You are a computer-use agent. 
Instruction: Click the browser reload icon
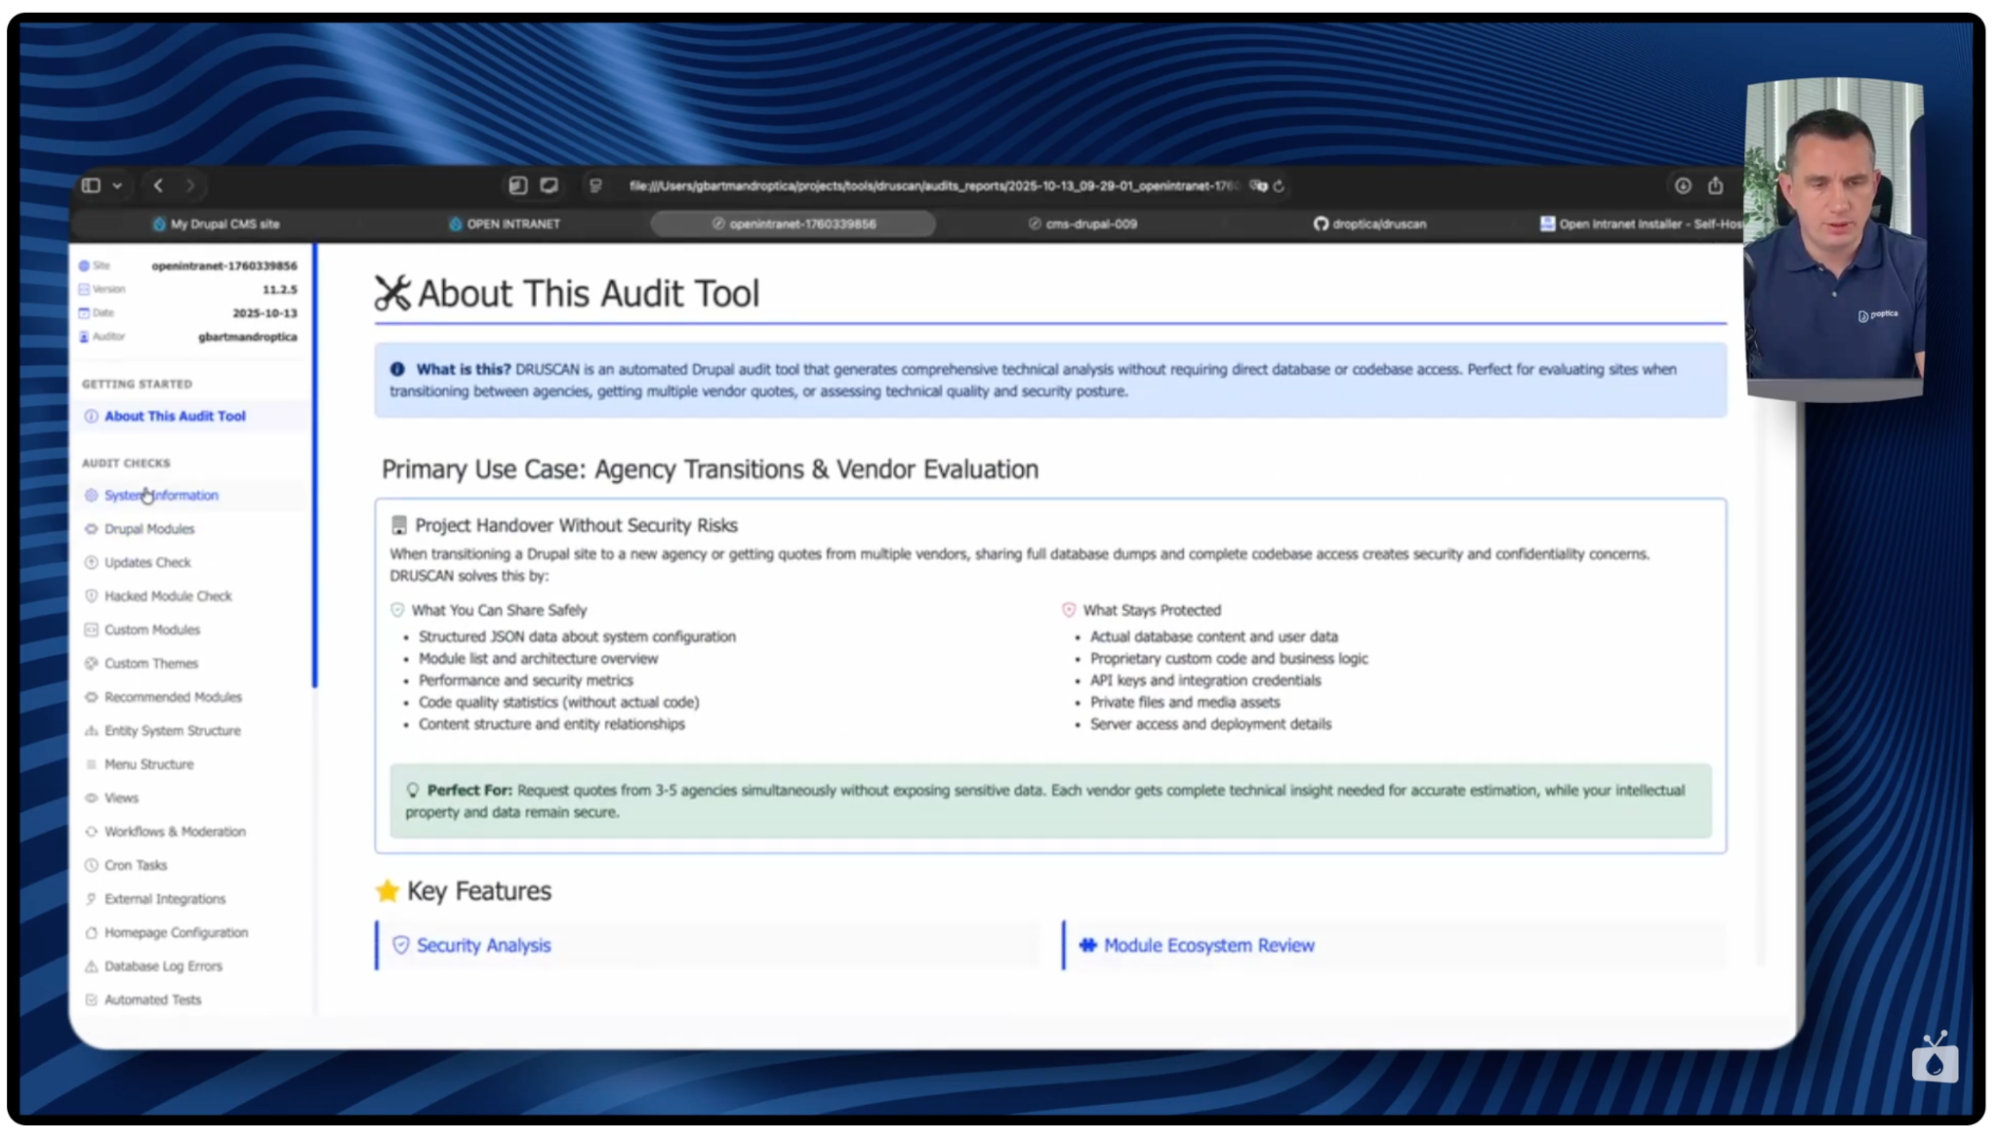coord(1280,185)
